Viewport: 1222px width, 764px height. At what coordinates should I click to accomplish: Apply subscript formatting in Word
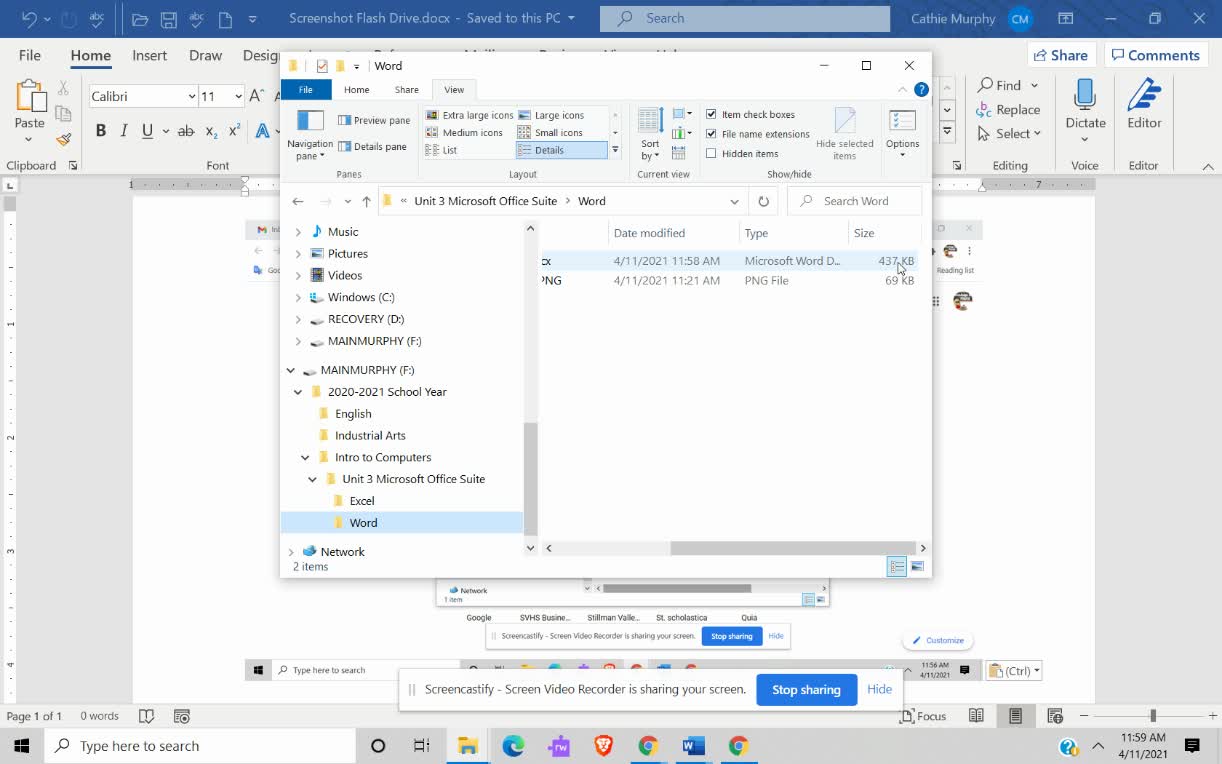pos(211,131)
